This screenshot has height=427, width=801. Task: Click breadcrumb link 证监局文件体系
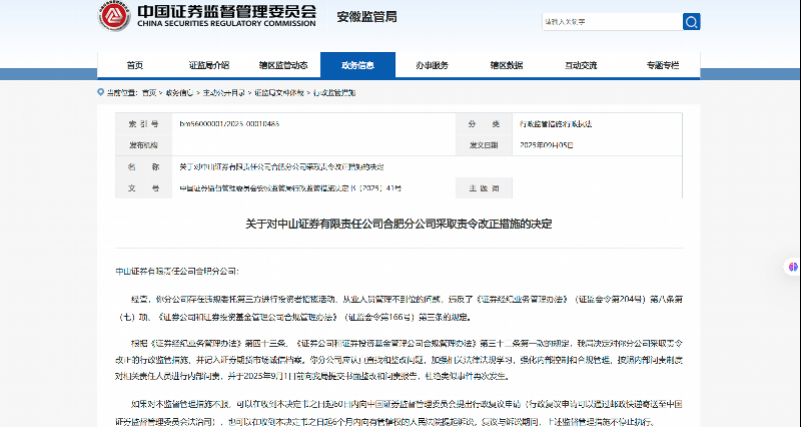point(279,93)
